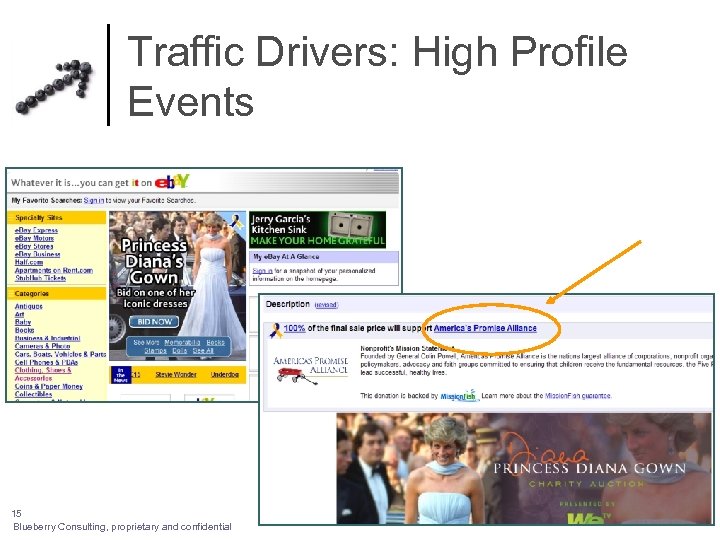Click the slide title 'Traffic Drivers: High Profile Events'
The height and width of the screenshot is (540, 720).
[377, 76]
